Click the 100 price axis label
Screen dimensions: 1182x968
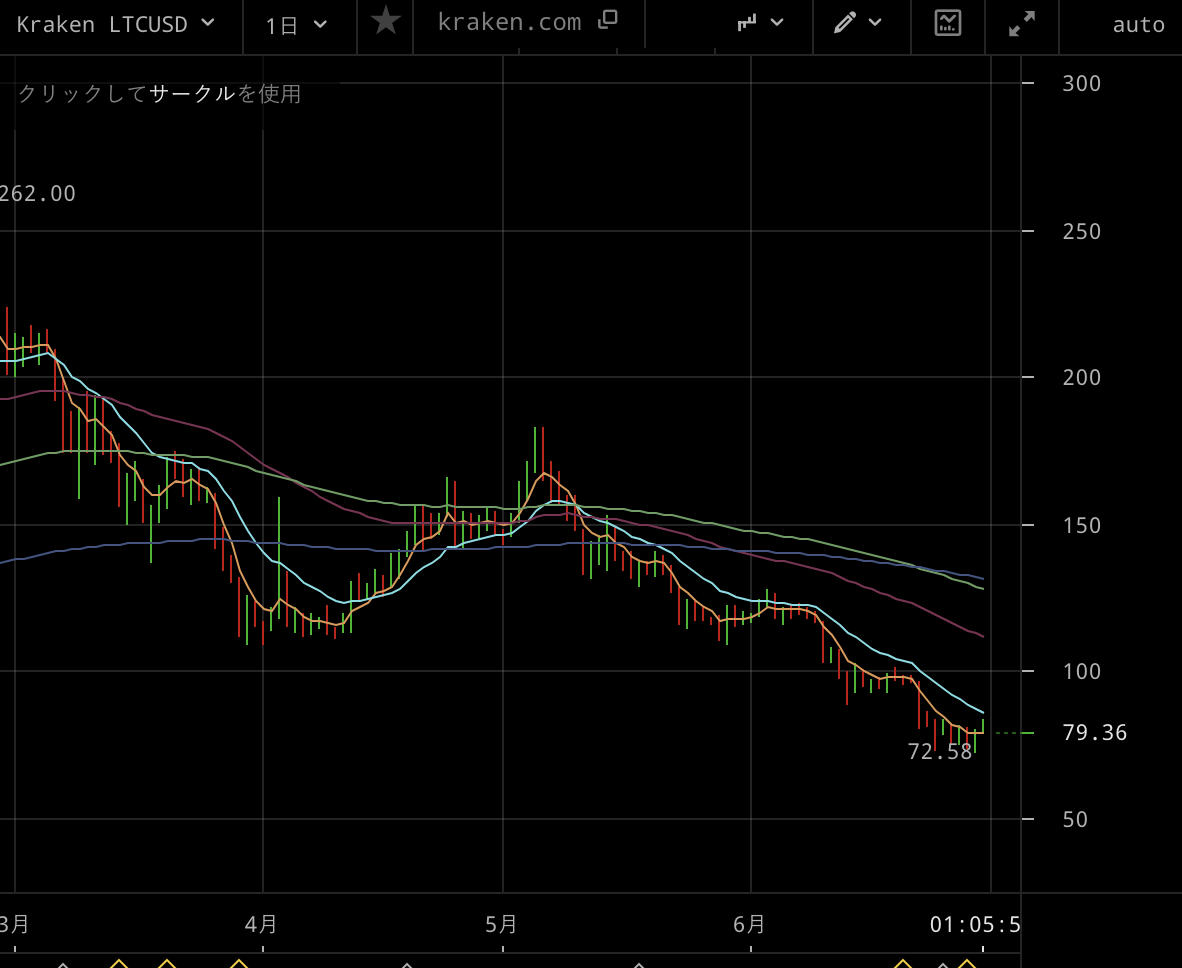1082,671
